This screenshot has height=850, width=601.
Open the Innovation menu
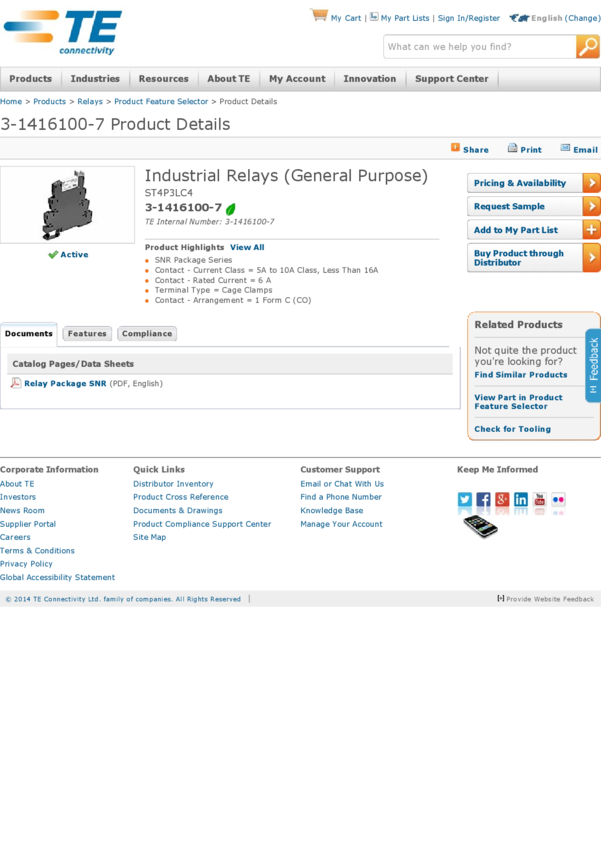coord(370,79)
